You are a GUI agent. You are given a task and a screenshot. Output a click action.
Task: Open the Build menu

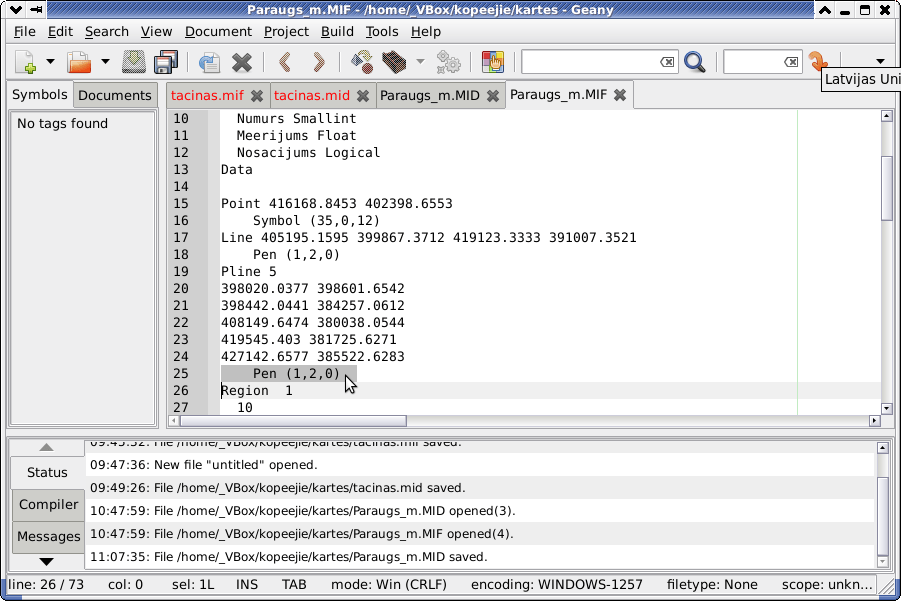(x=337, y=32)
